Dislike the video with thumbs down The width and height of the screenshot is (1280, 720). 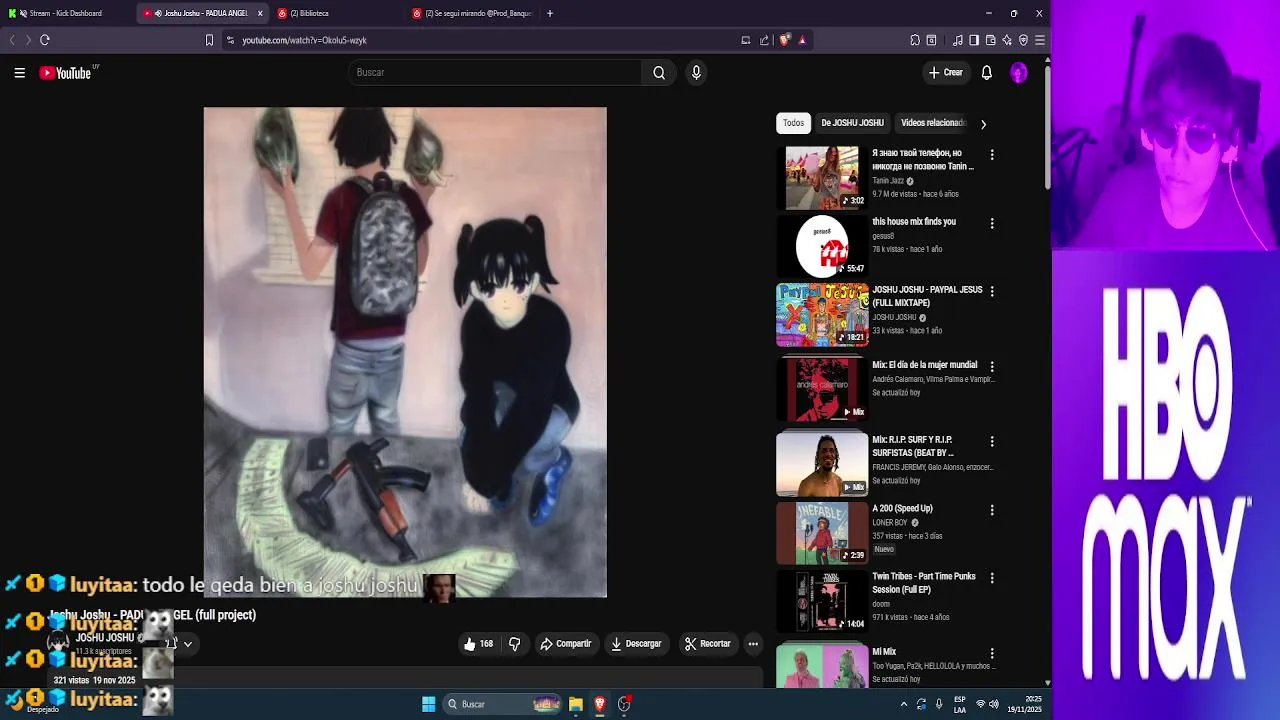pyautogui.click(x=514, y=644)
